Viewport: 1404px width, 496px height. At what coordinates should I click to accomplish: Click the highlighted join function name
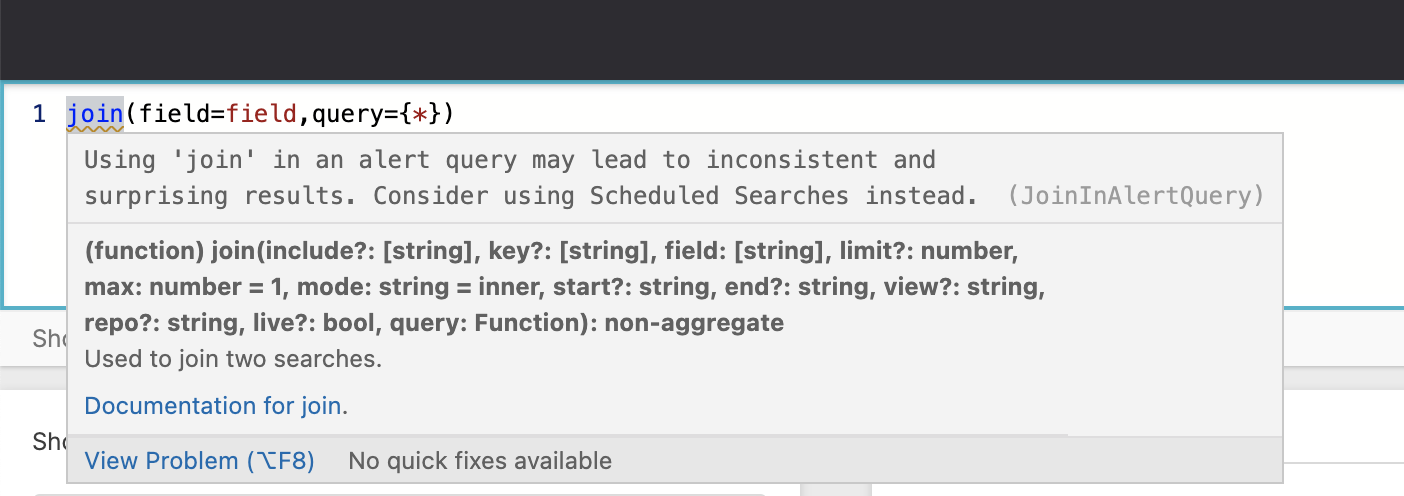point(95,114)
